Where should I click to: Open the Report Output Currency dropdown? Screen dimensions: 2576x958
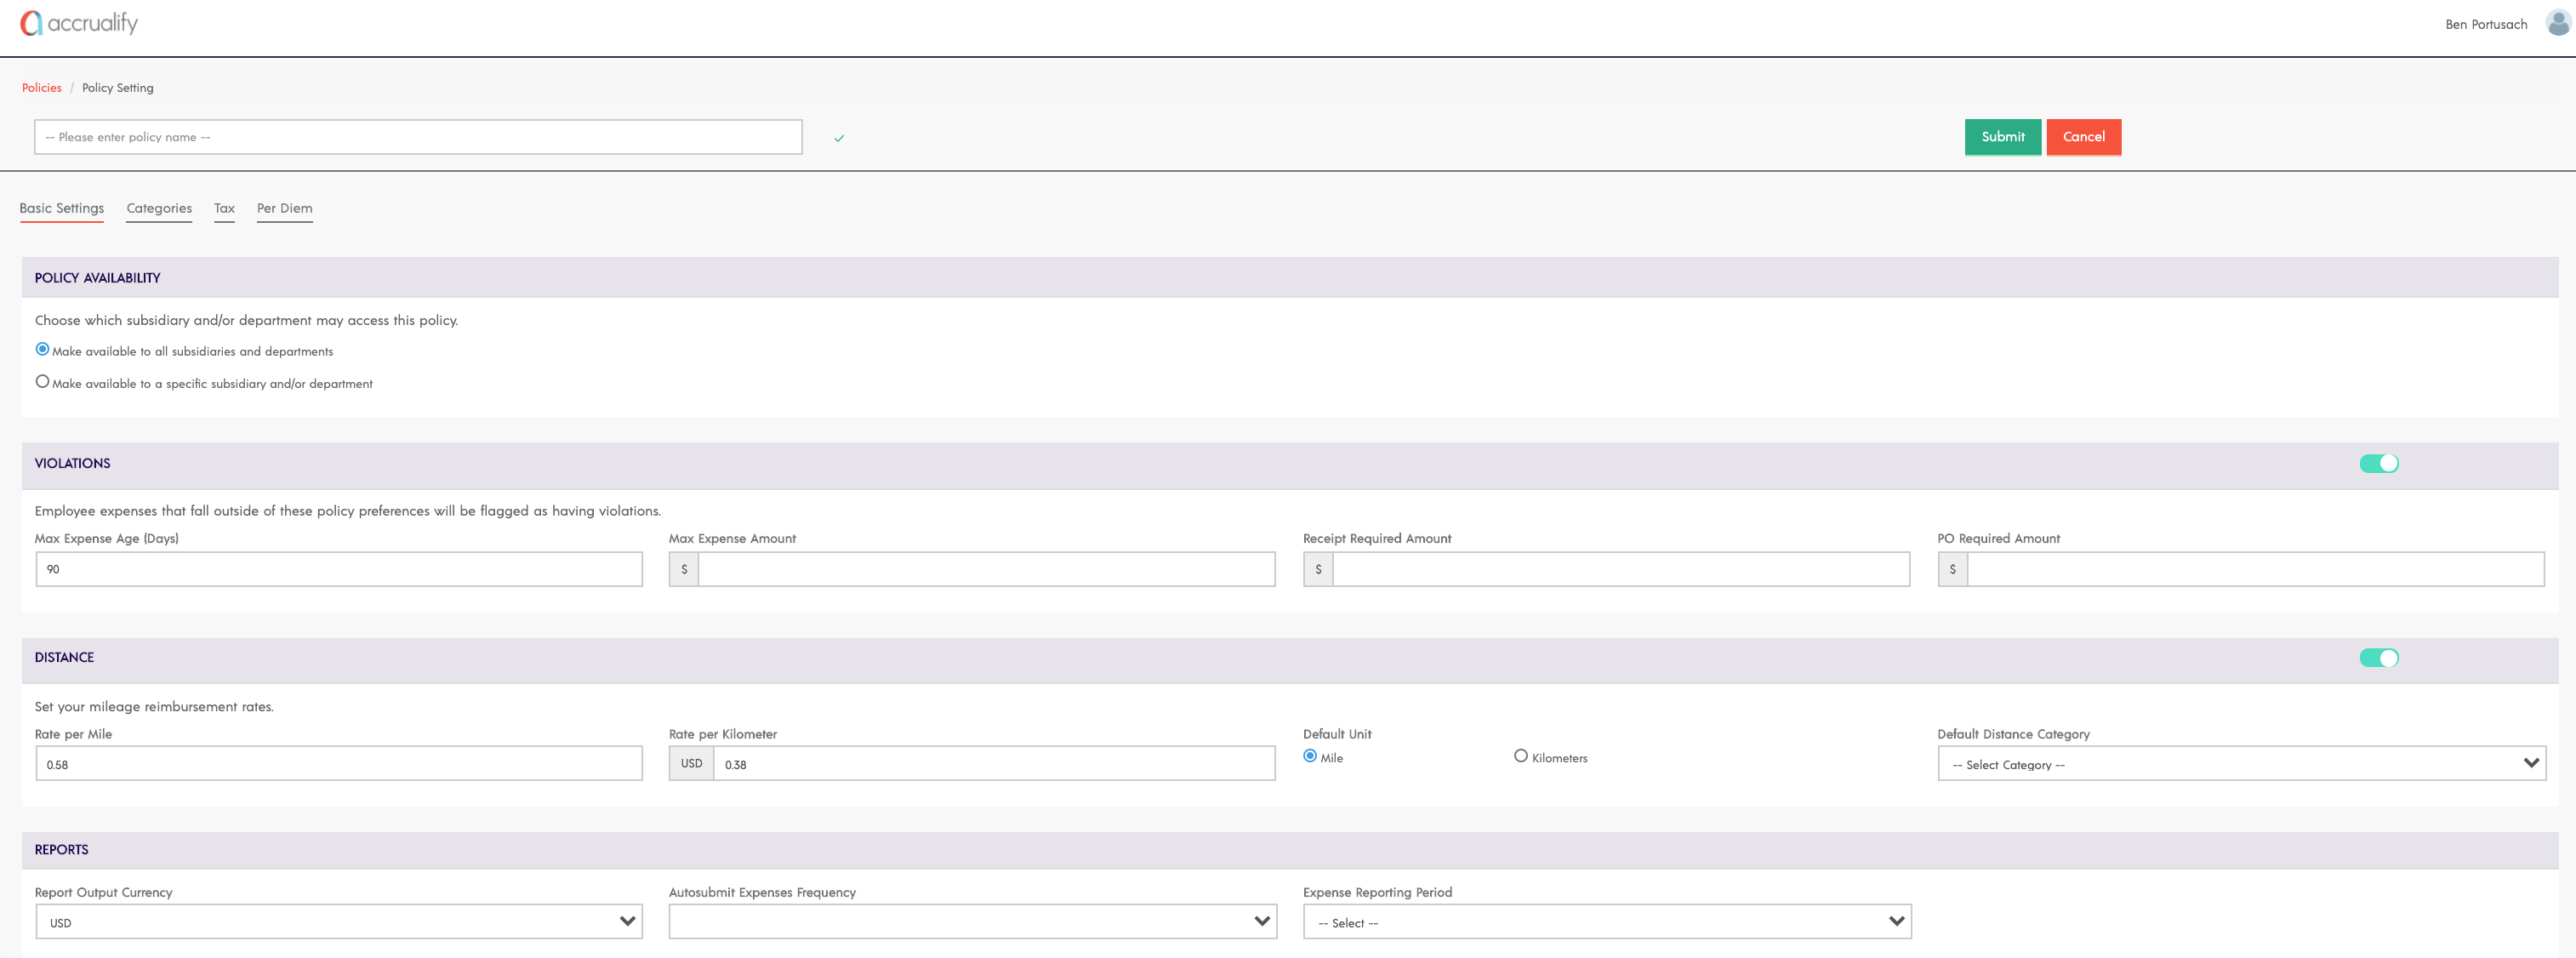pyautogui.click(x=338, y=922)
